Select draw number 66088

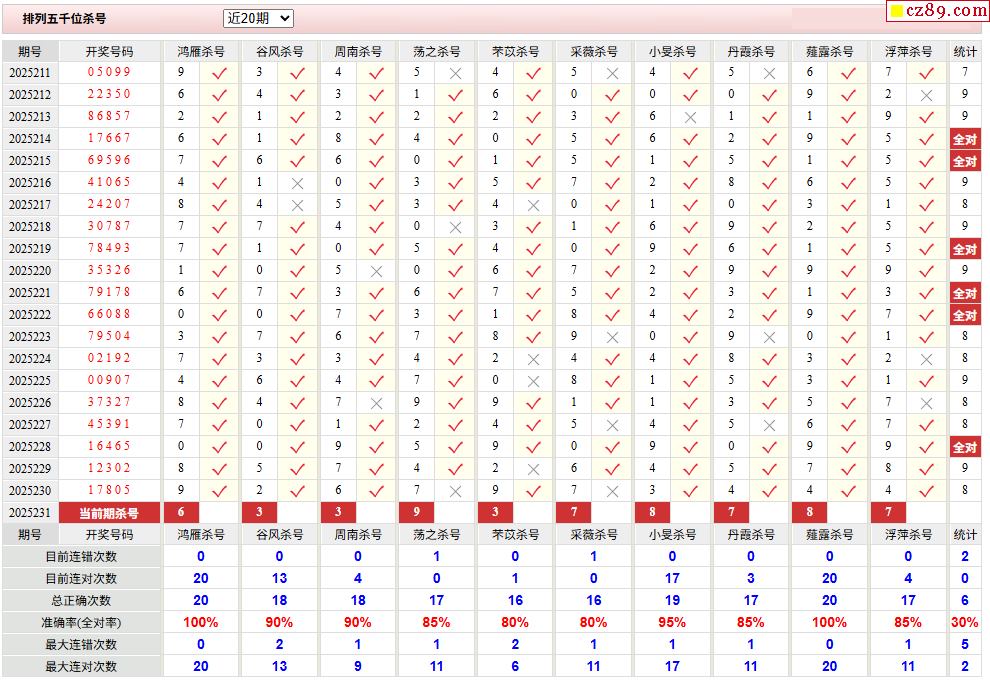[109, 314]
